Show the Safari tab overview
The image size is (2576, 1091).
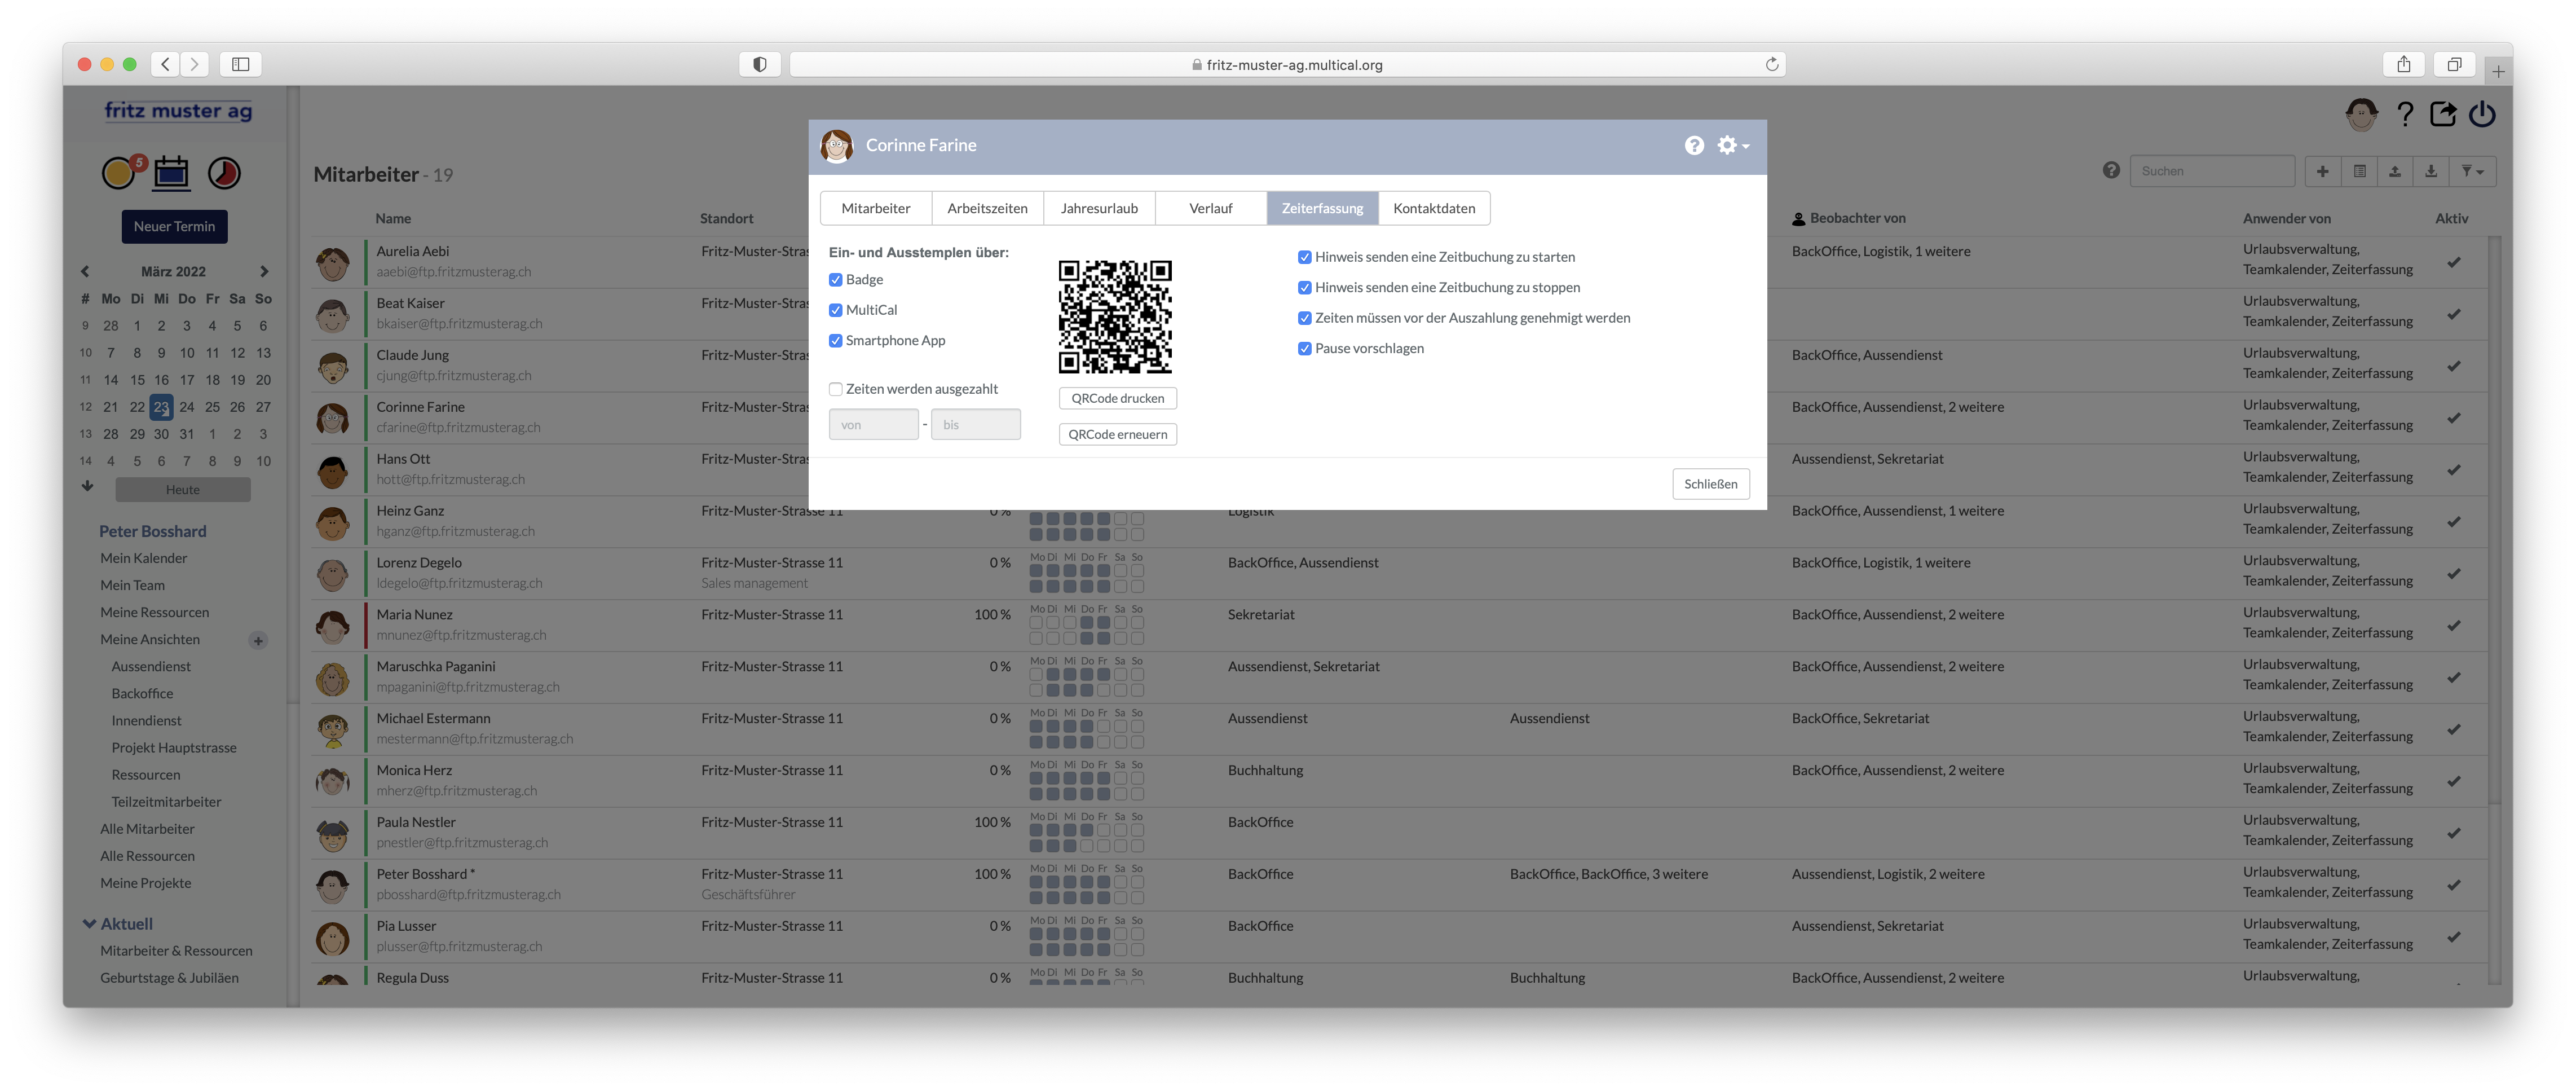click(x=2454, y=64)
